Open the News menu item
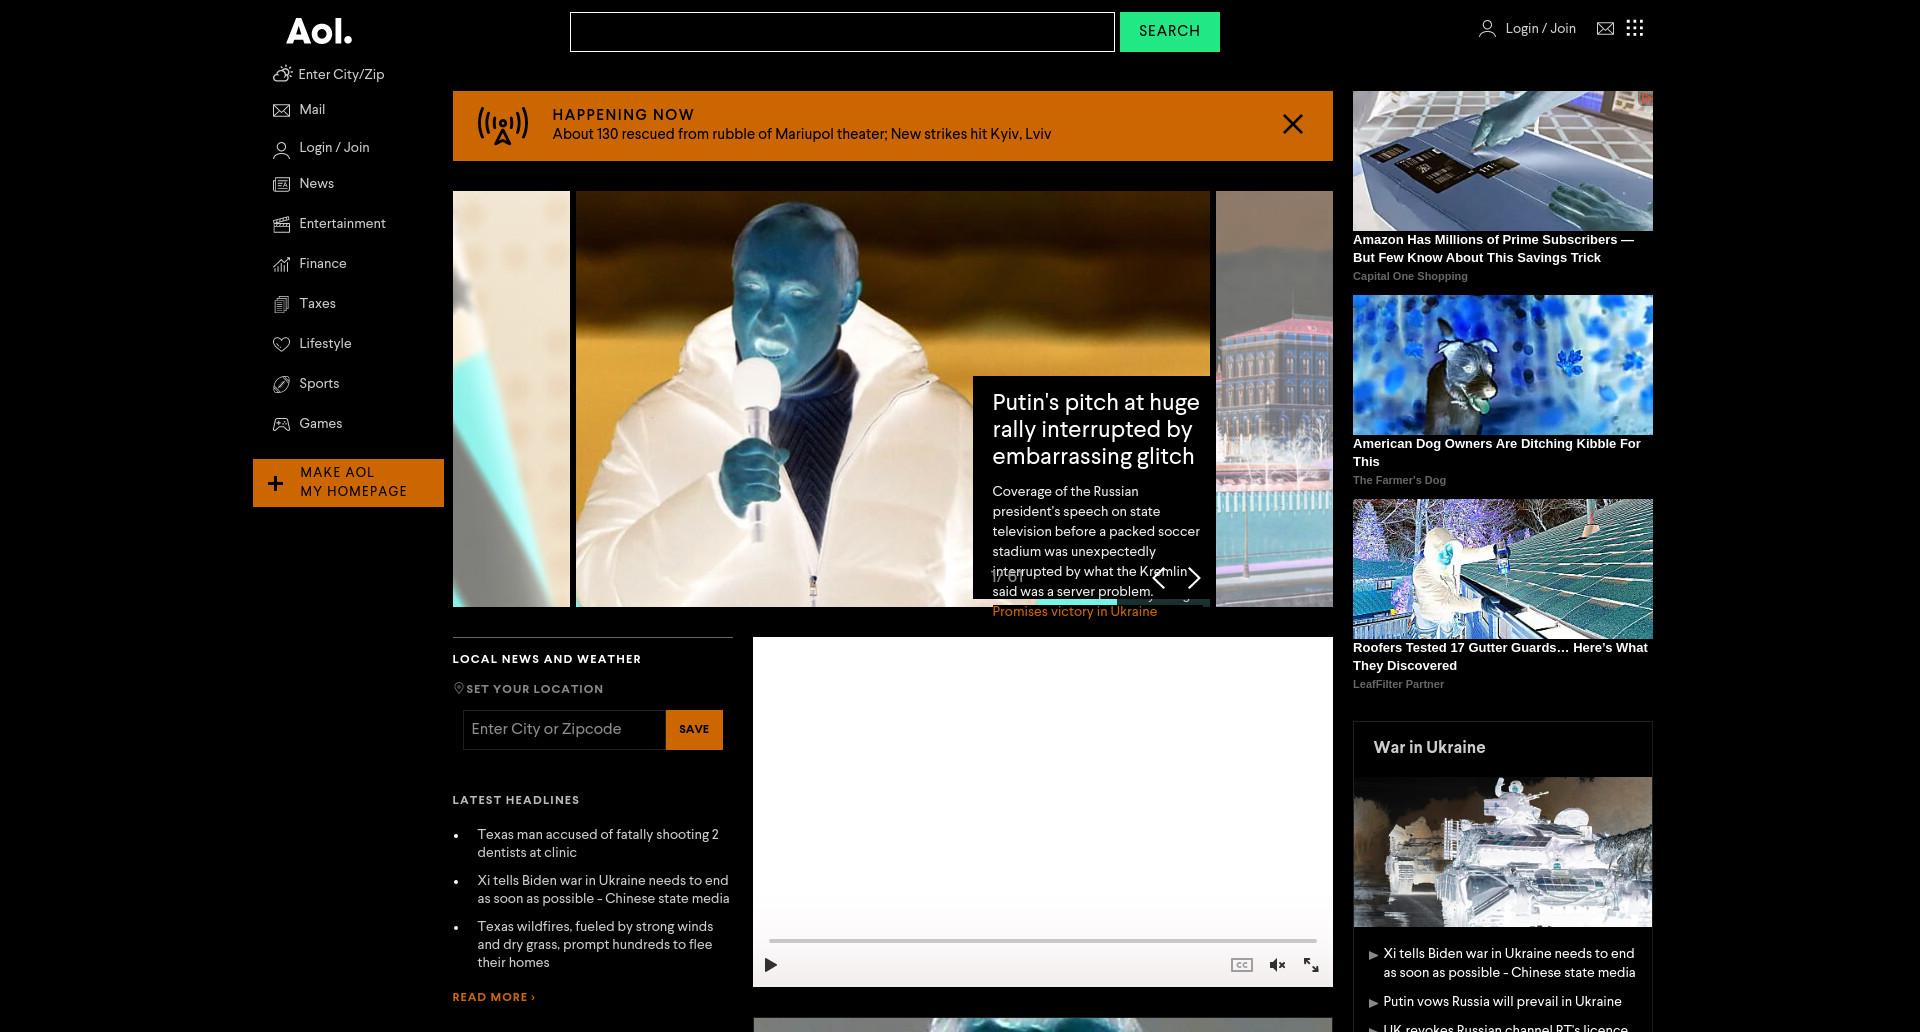 pos(316,184)
